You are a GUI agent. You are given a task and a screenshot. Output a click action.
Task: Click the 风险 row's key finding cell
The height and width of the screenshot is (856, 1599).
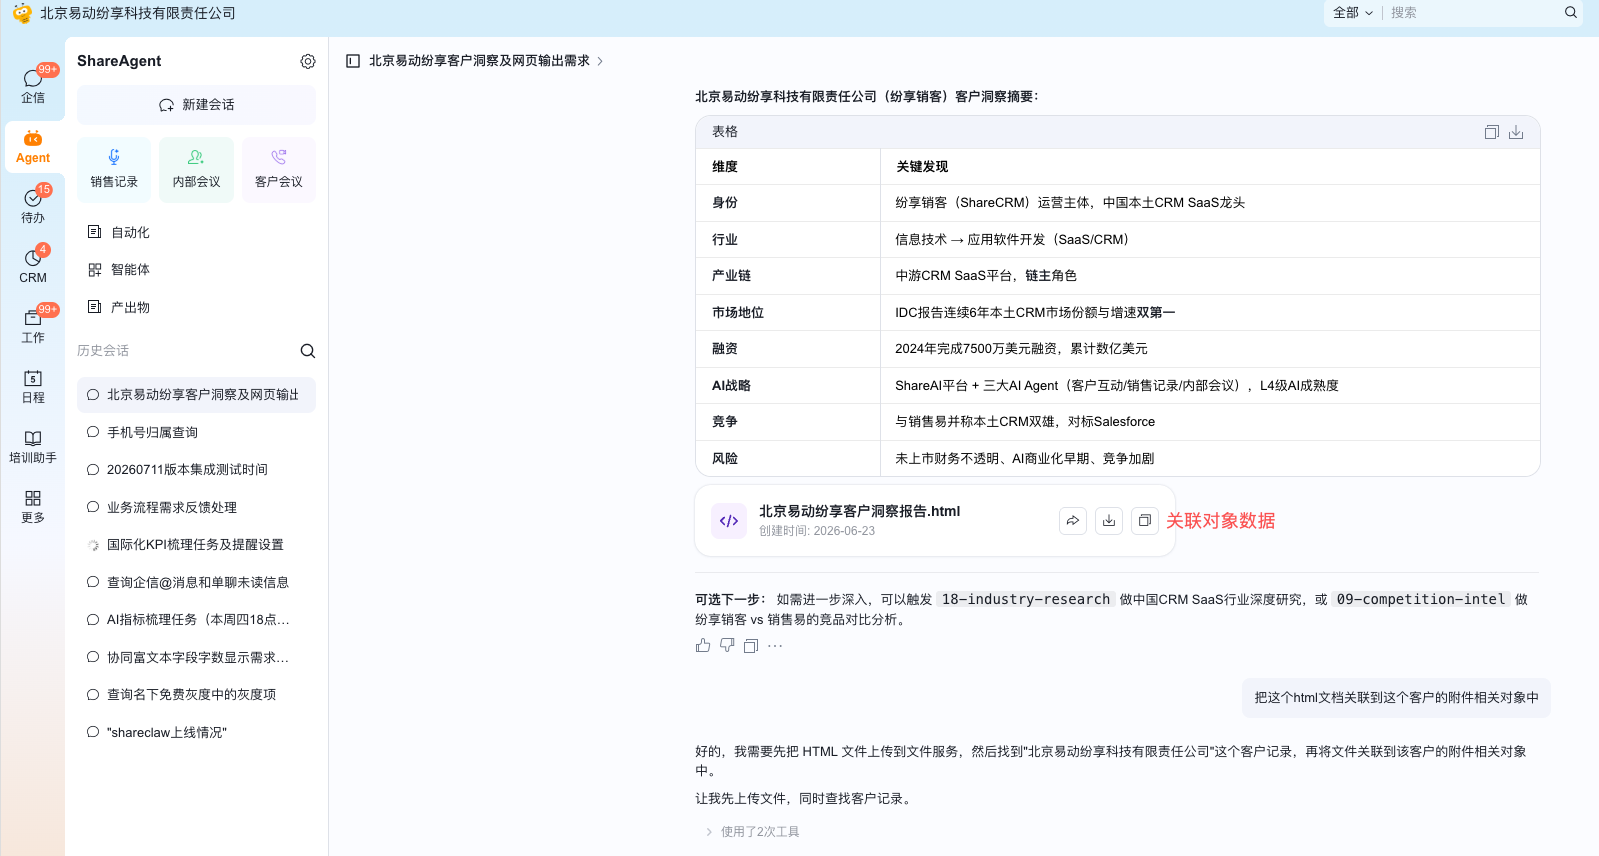tap(1210, 459)
